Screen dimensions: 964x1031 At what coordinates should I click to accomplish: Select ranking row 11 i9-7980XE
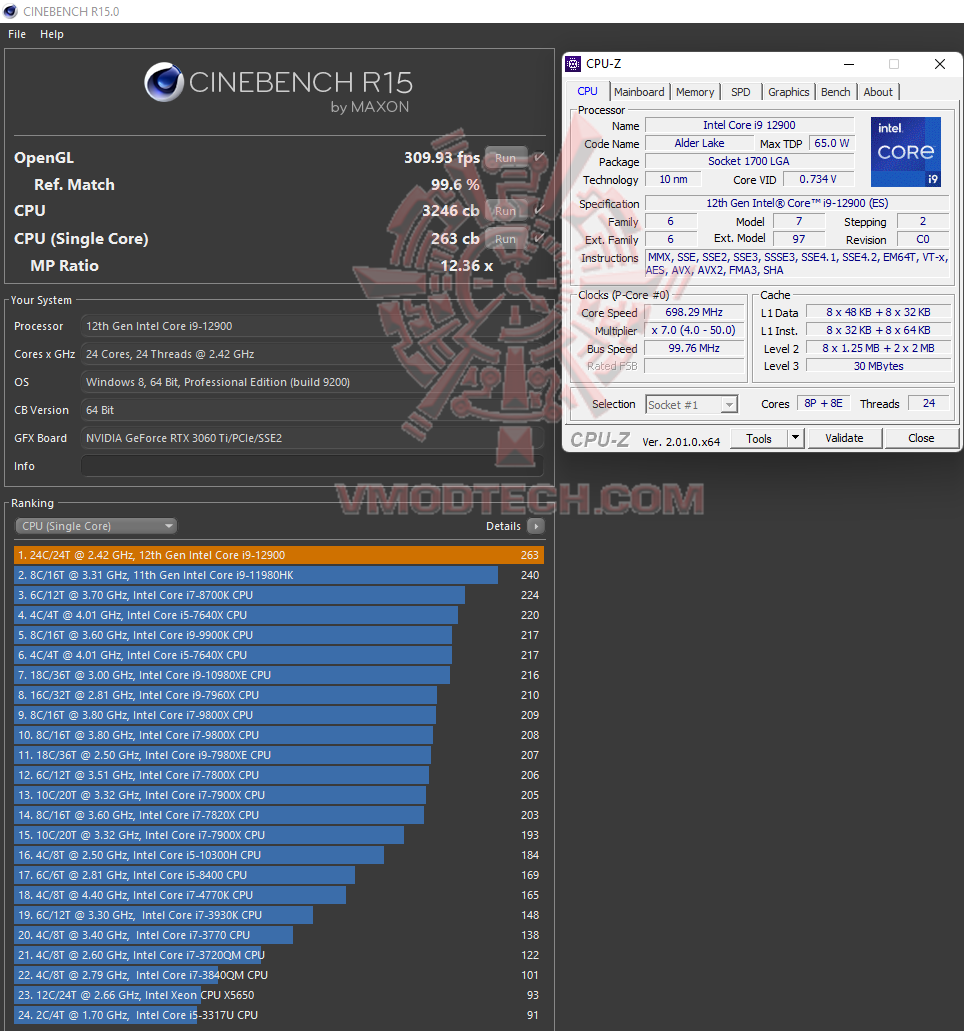tap(279, 755)
